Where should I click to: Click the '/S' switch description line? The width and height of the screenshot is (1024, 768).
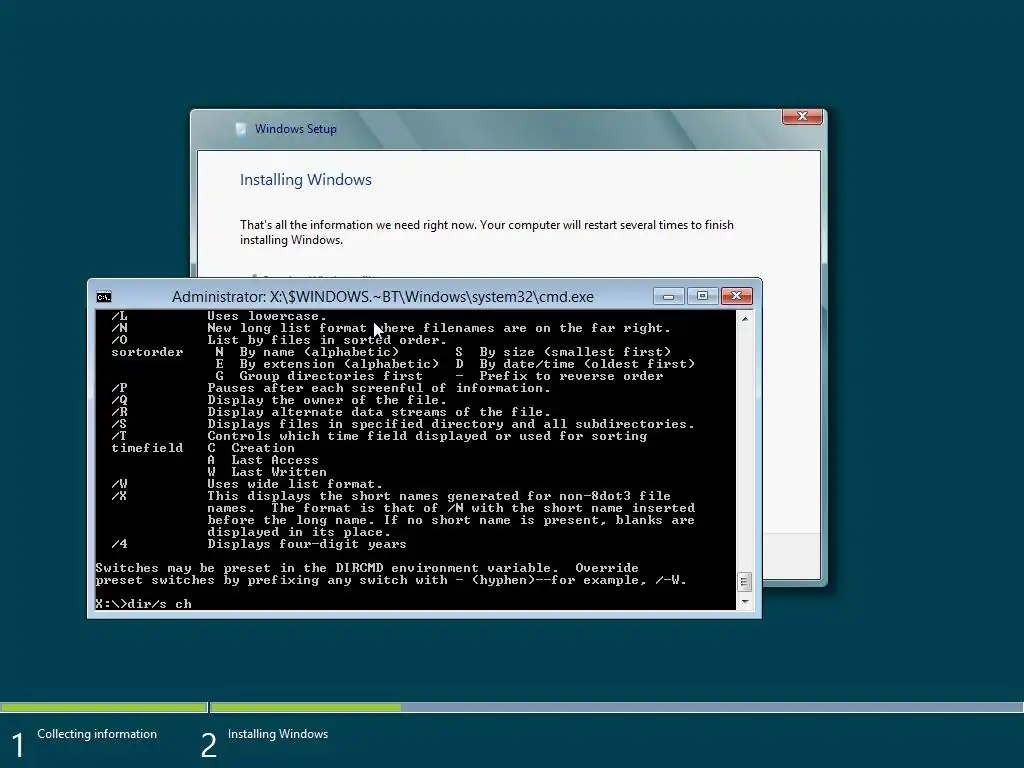(x=402, y=424)
